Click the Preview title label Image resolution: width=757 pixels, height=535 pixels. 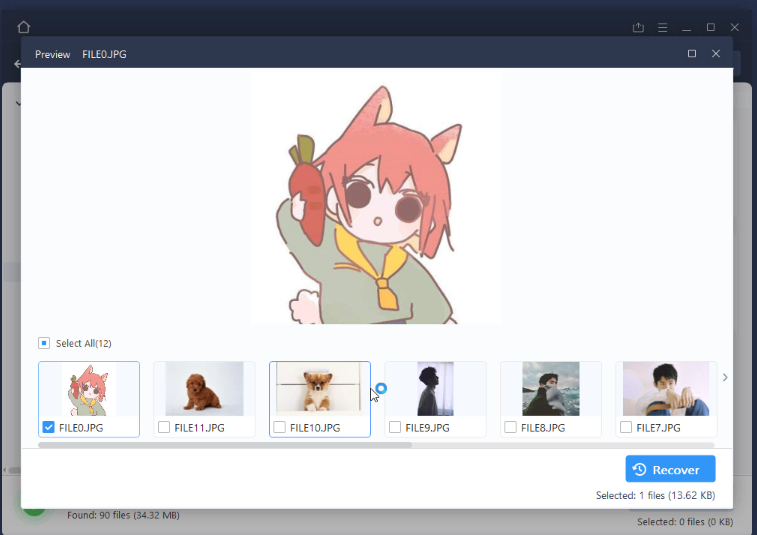click(x=53, y=55)
